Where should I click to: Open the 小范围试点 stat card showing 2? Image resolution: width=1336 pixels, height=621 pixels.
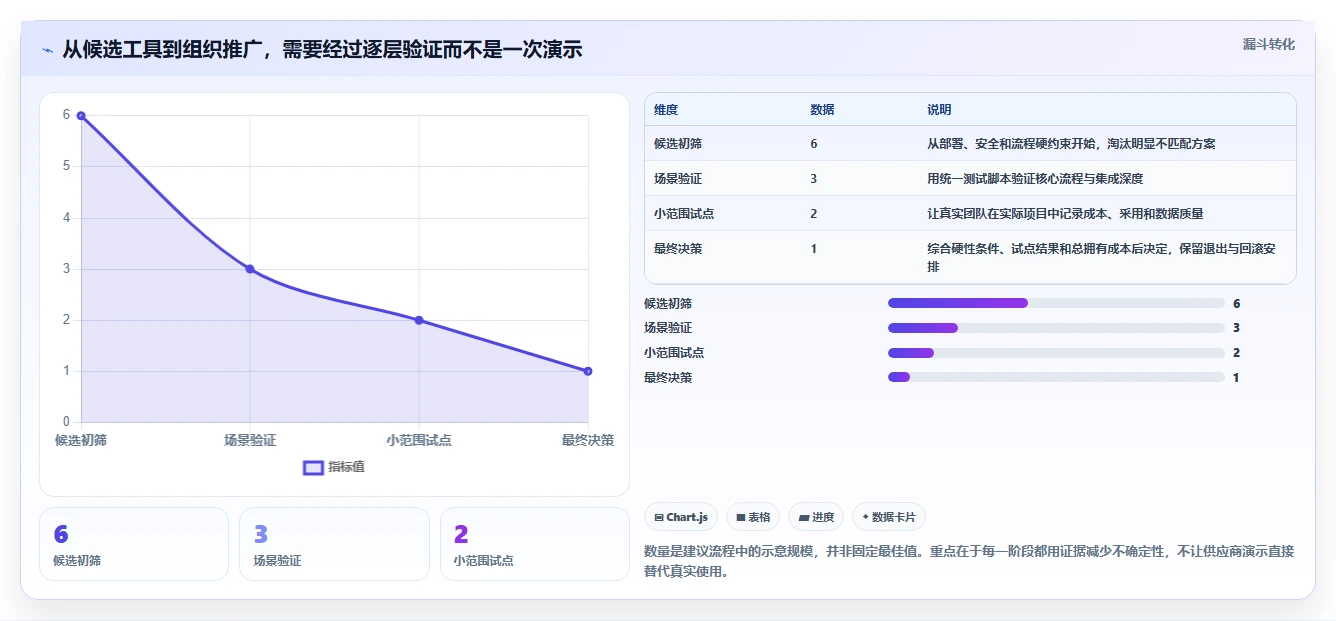pos(535,544)
